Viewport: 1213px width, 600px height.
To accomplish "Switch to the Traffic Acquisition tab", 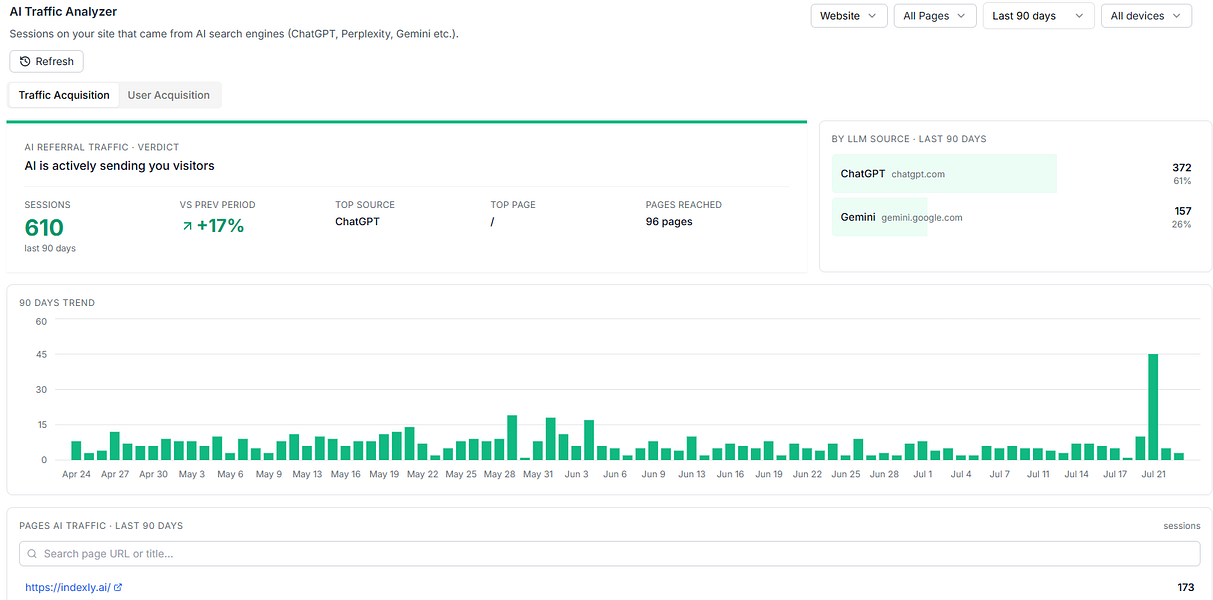I will pos(64,95).
